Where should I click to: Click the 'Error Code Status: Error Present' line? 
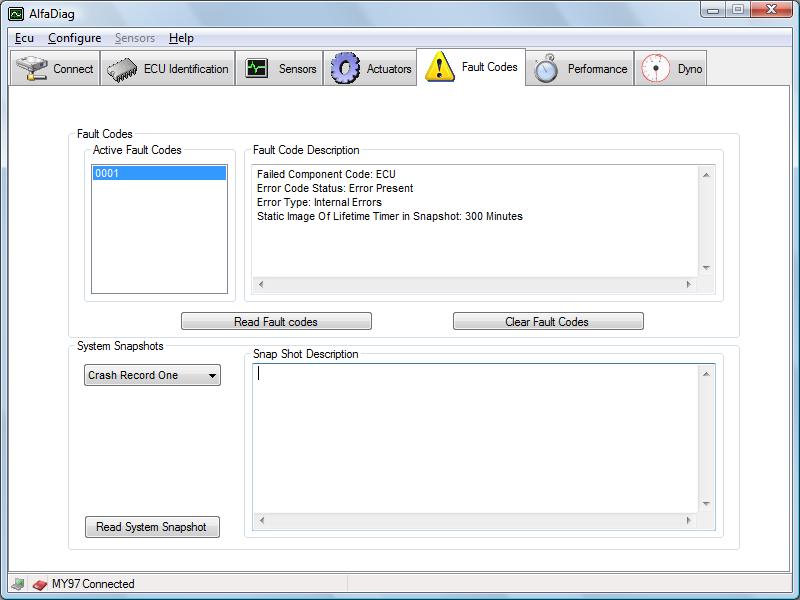point(335,188)
